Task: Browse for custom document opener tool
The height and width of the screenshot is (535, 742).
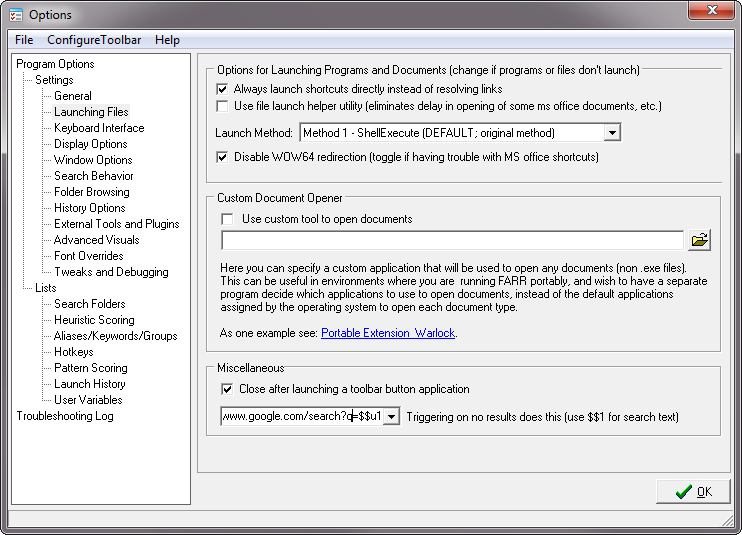Action: [x=699, y=240]
